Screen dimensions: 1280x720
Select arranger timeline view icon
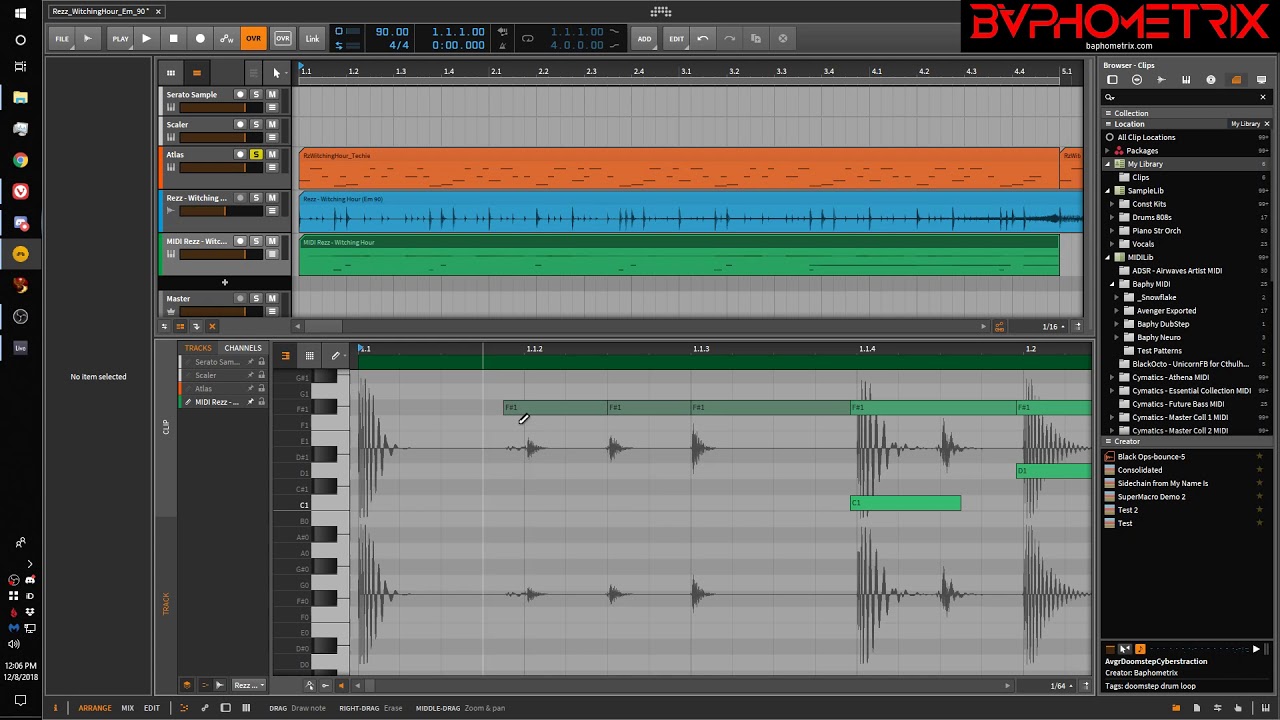coord(197,72)
